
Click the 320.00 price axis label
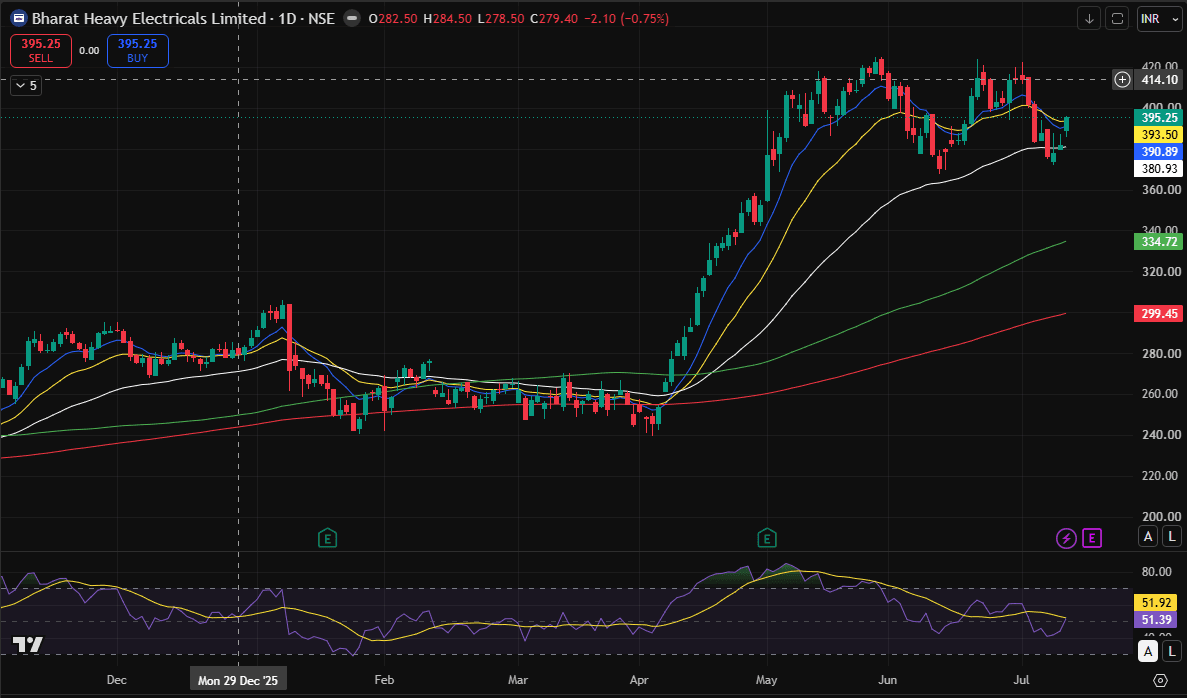click(1161, 271)
